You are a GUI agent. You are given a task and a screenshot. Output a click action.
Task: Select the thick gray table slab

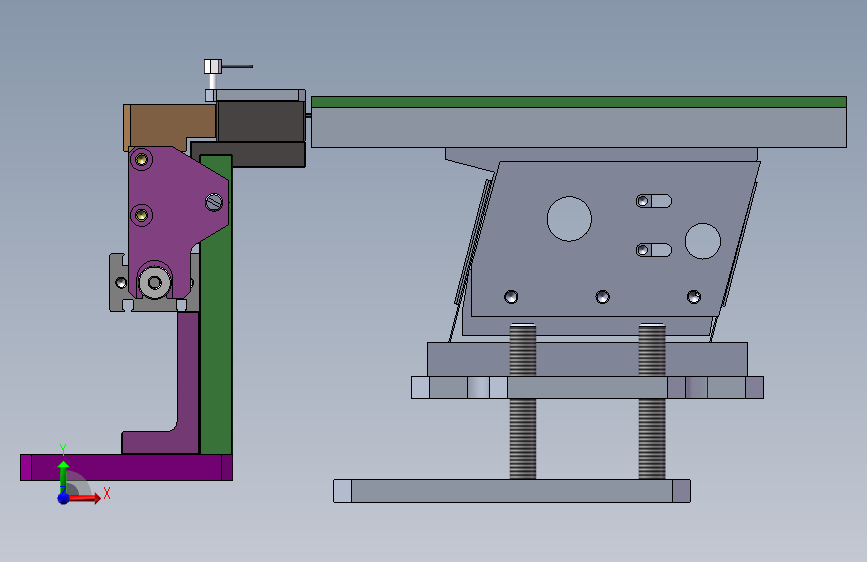[579, 128]
